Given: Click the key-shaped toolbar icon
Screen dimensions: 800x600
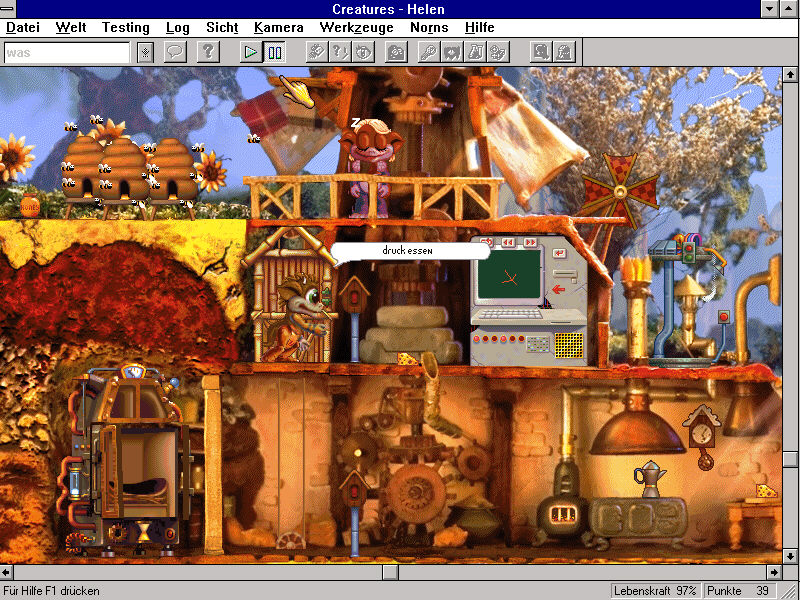Looking at the screenshot, I should 429,52.
